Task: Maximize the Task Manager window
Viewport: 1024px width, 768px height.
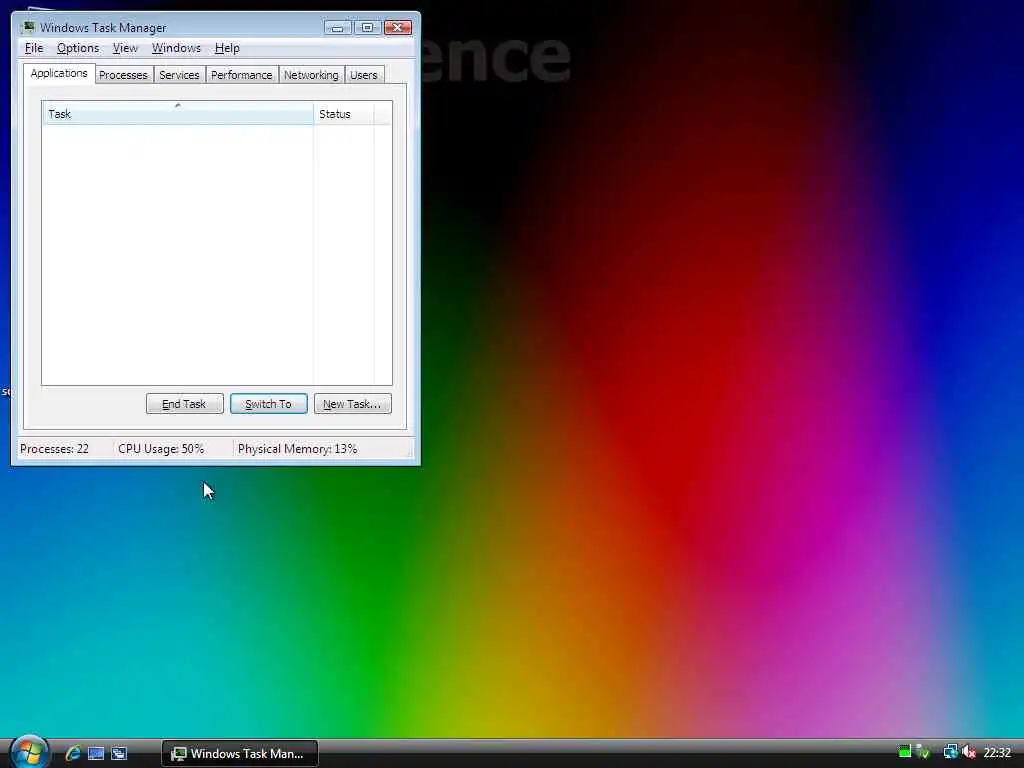Action: (x=367, y=27)
